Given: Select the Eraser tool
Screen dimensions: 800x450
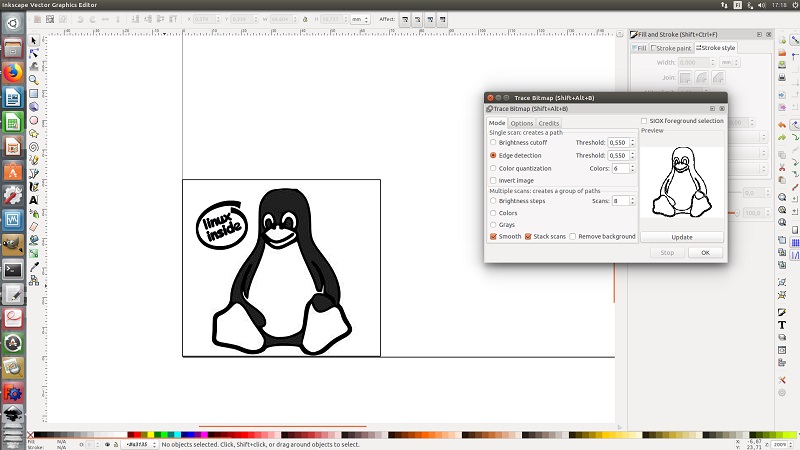Looking at the screenshot, I should (34, 227).
